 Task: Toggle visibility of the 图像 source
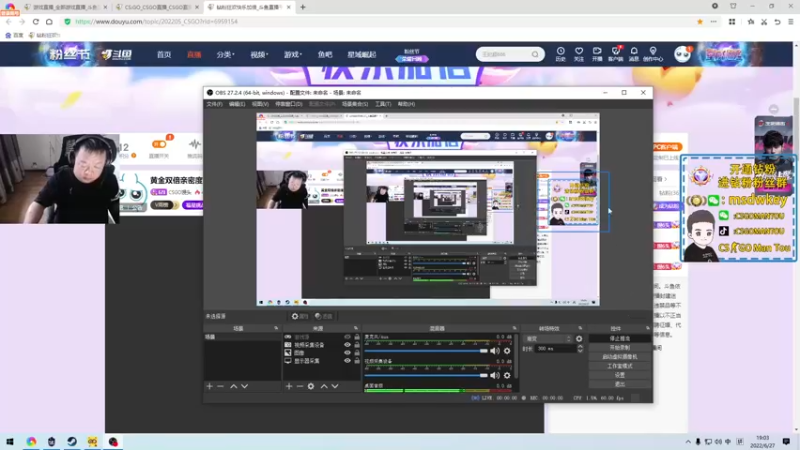click(347, 353)
